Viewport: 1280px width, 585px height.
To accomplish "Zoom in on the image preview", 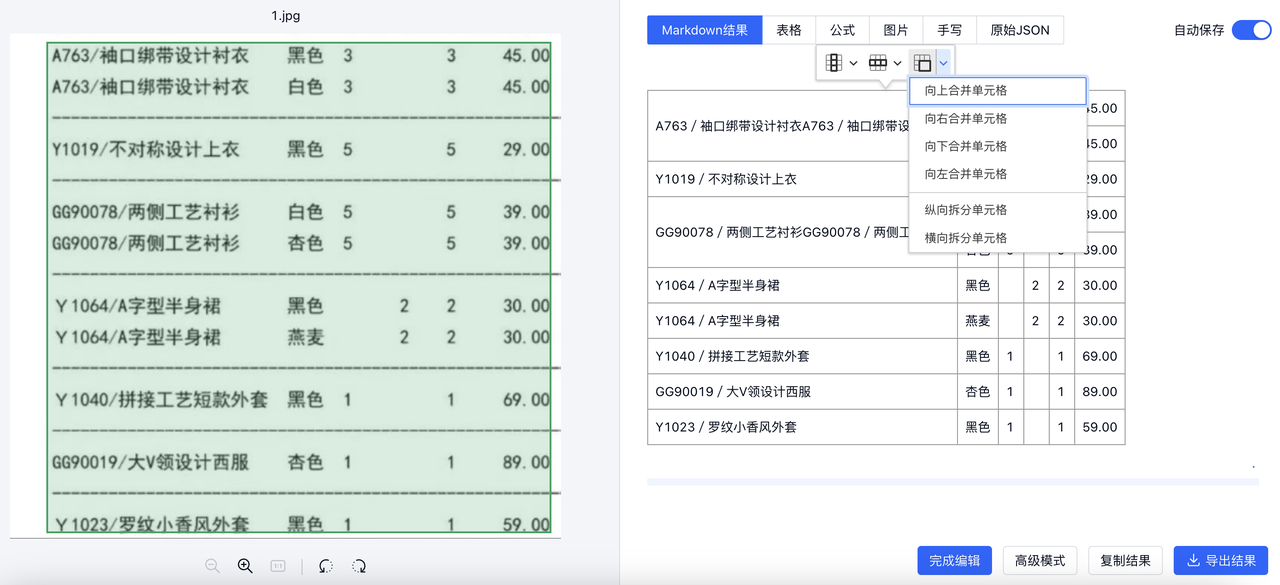I will pyautogui.click(x=245, y=566).
